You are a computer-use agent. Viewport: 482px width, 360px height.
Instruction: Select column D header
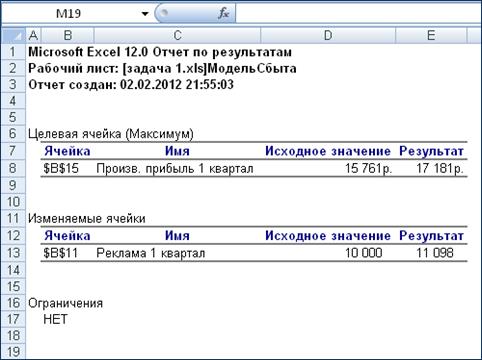pos(328,35)
